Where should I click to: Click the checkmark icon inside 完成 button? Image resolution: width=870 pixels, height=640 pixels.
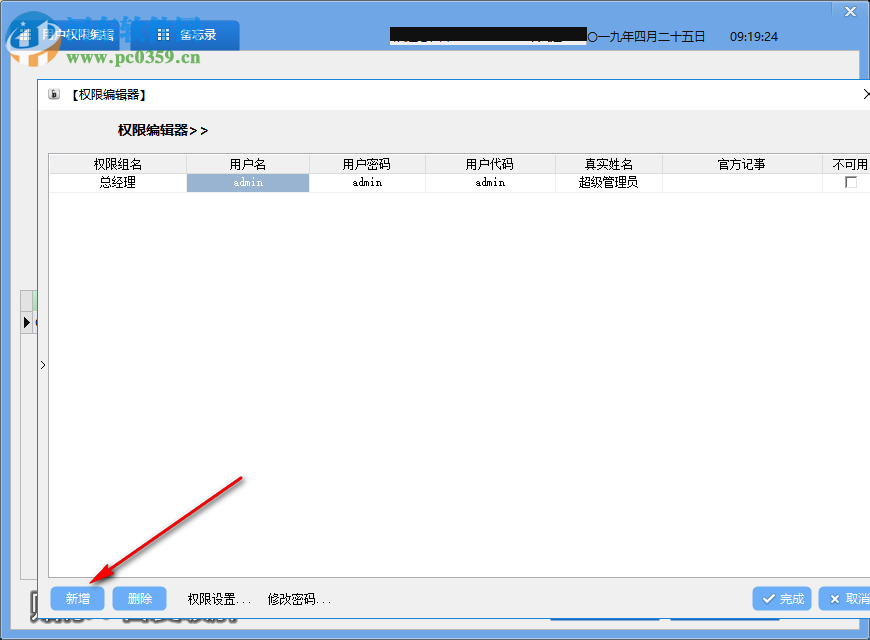768,598
